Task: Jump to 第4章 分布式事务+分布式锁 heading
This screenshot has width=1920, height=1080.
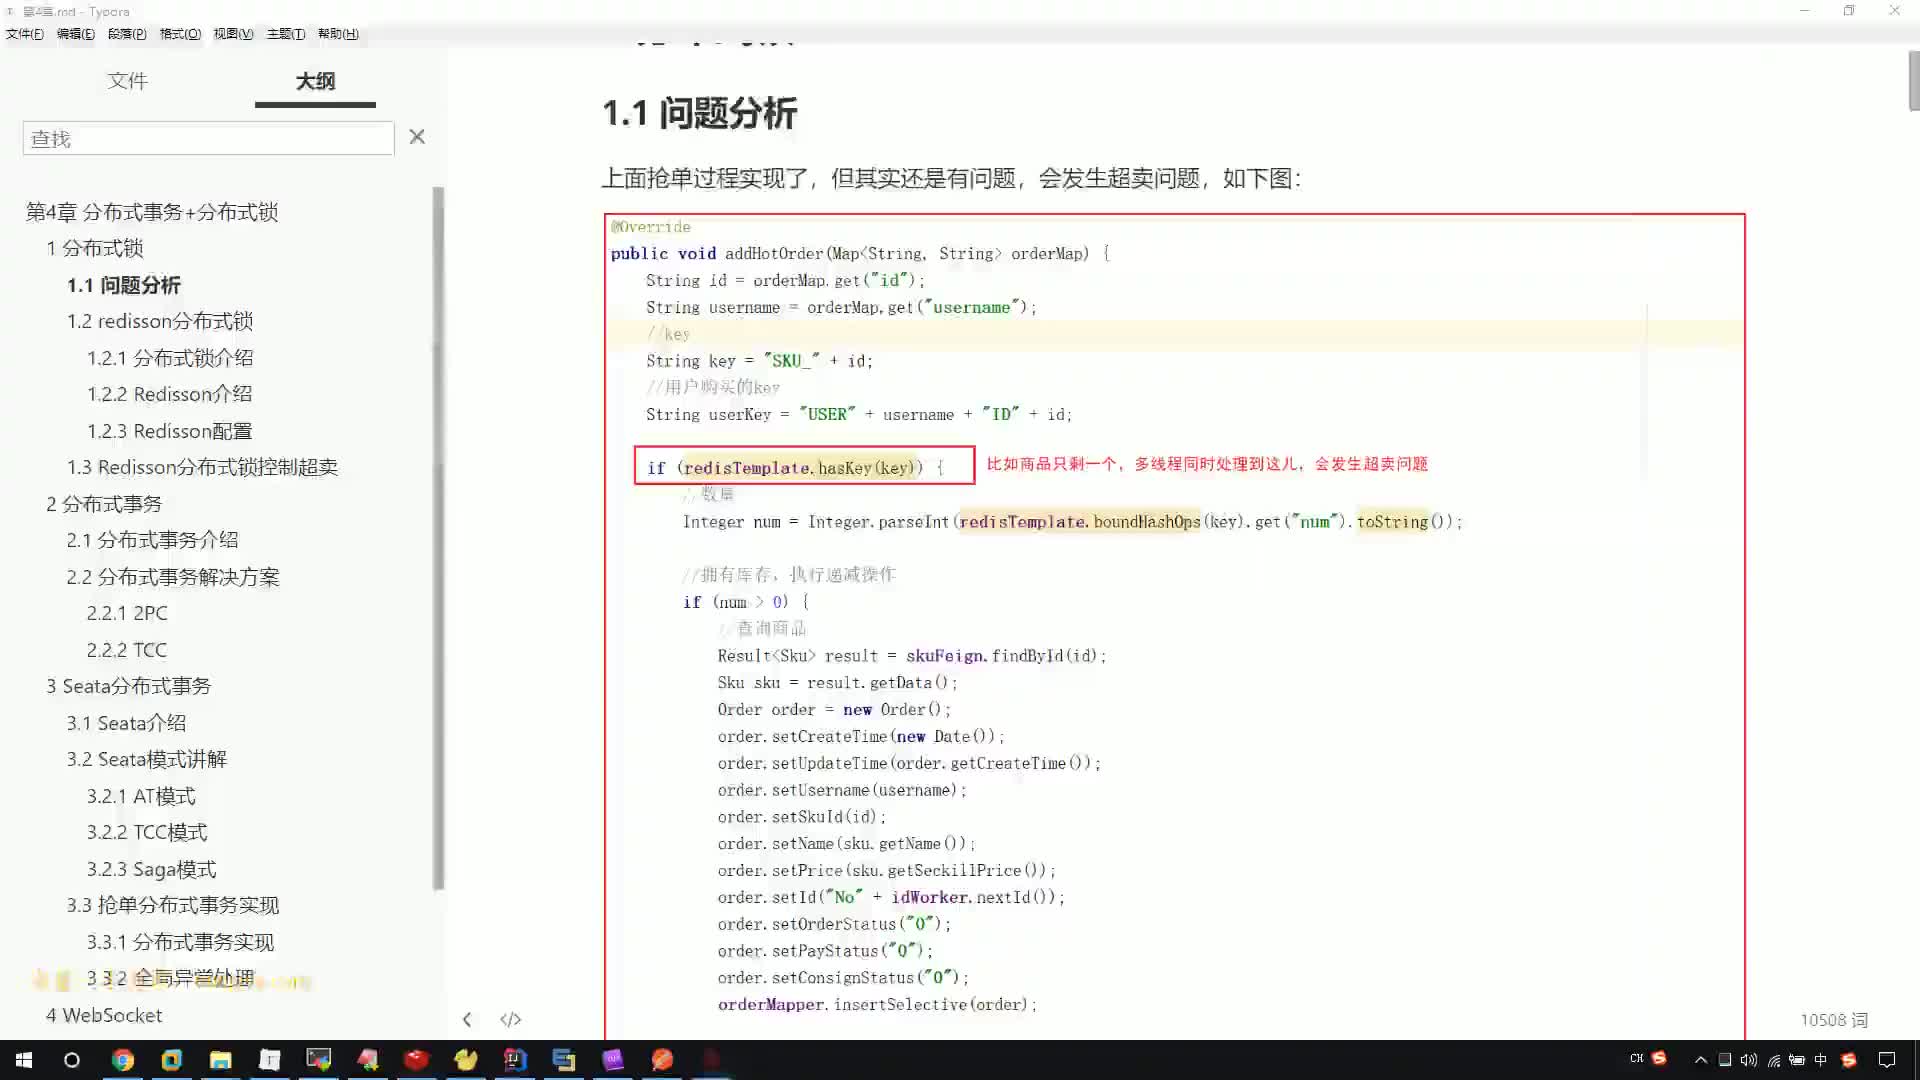Action: pyautogui.click(x=152, y=212)
